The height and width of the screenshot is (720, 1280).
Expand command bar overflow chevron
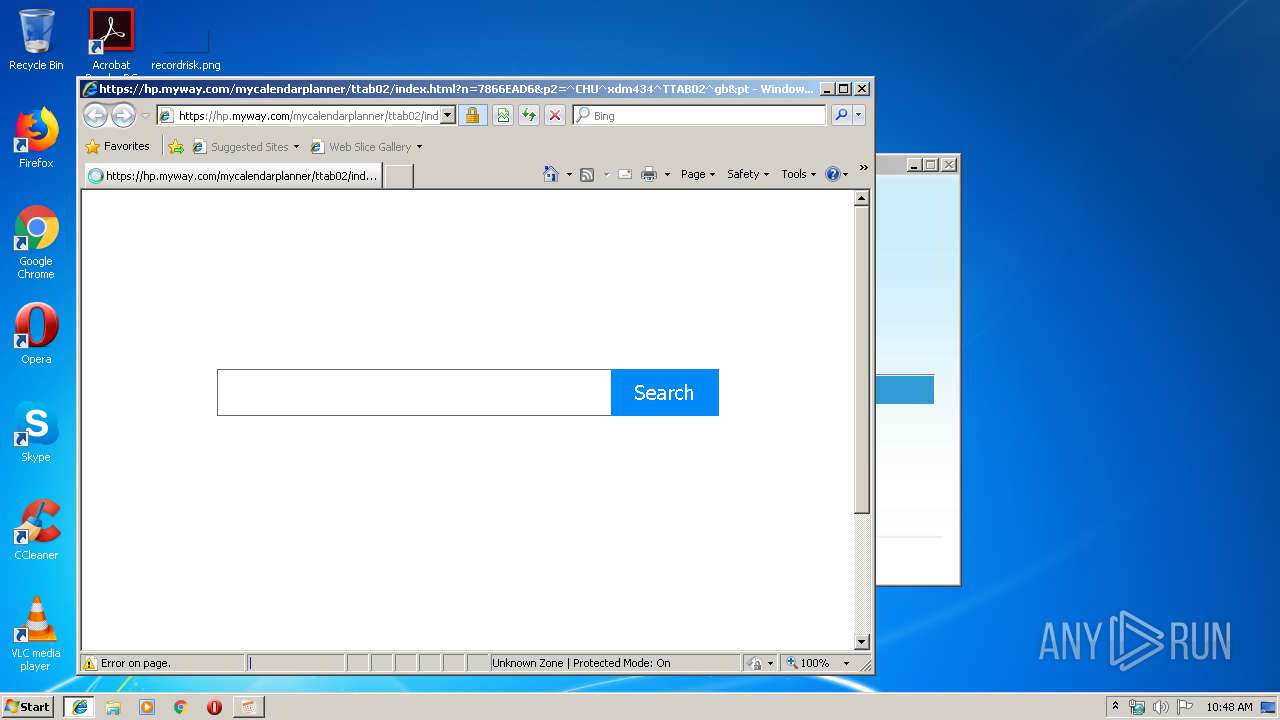tap(864, 168)
